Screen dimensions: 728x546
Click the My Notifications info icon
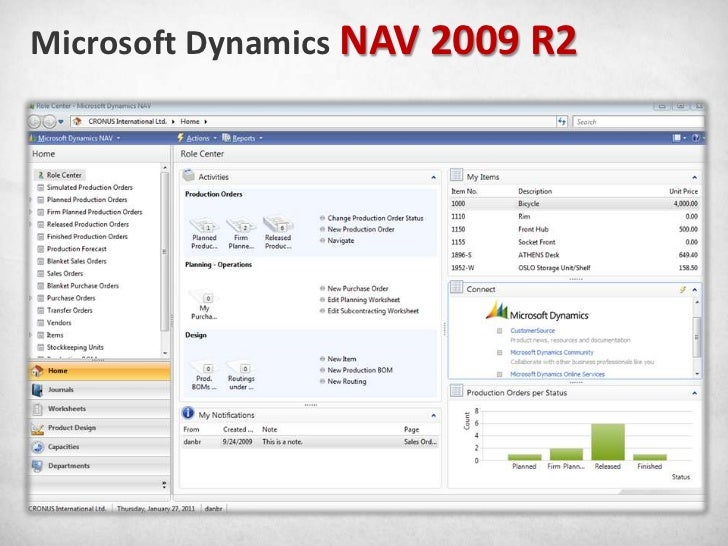click(x=188, y=413)
